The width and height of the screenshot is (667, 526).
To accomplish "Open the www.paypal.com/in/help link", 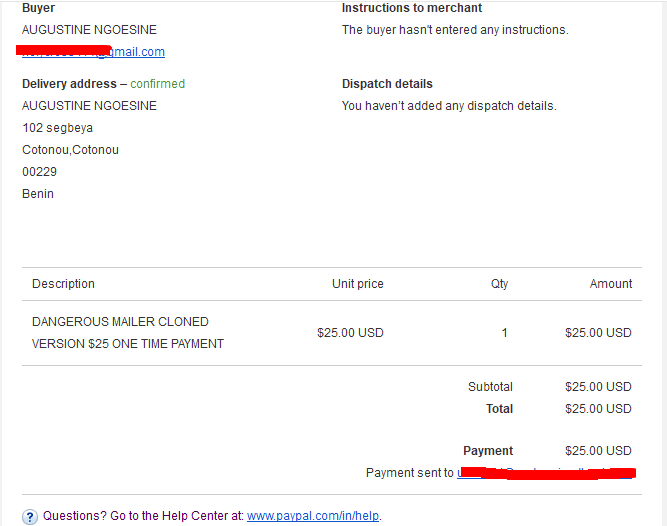I will pos(313,516).
